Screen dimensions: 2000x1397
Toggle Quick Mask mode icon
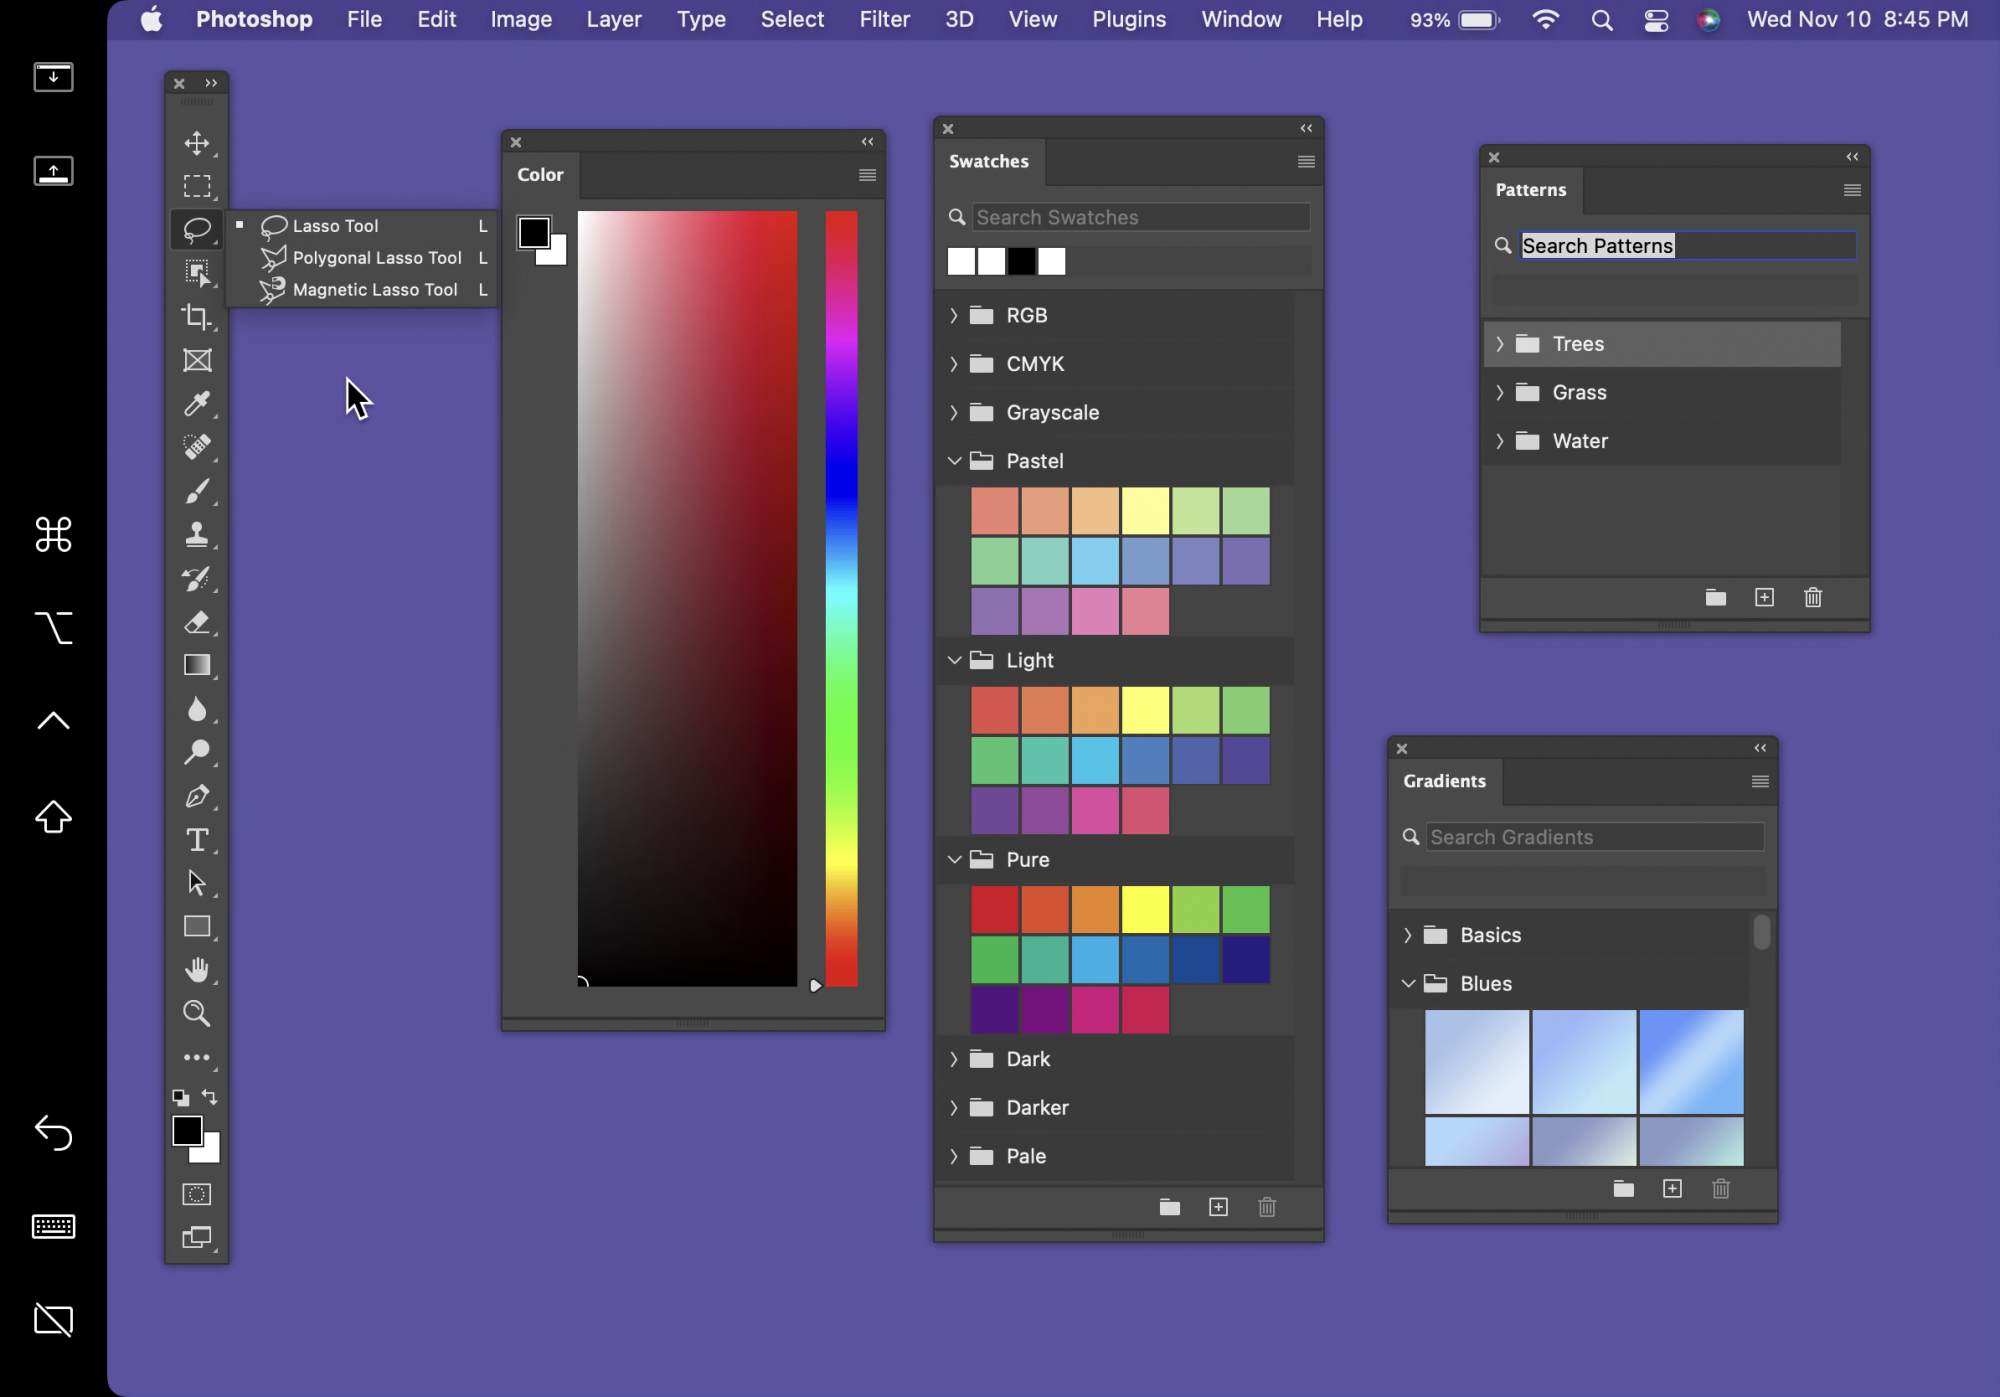(x=196, y=1194)
